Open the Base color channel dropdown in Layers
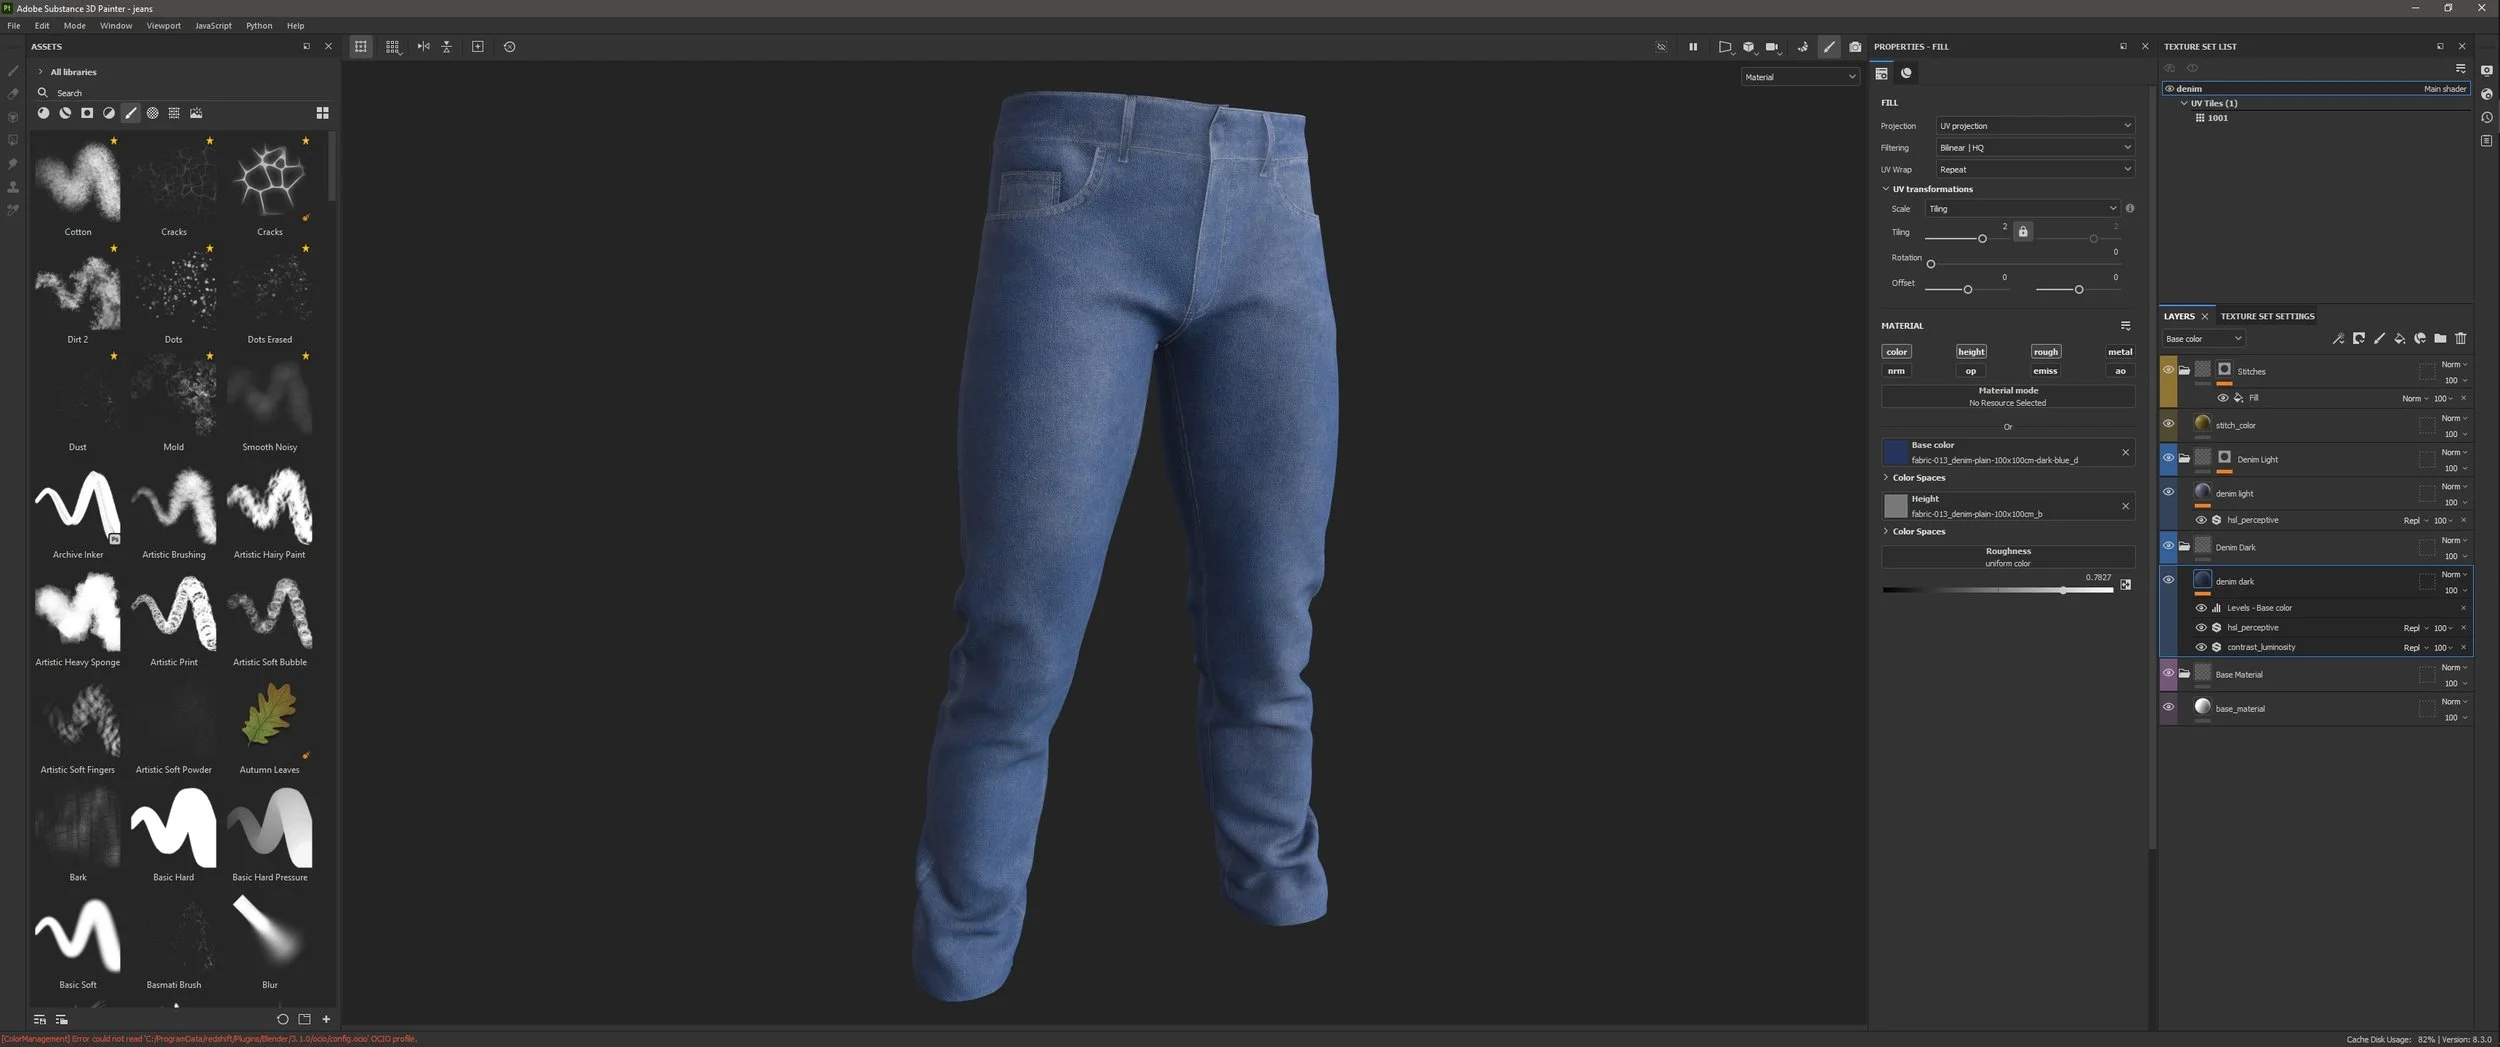 click(2203, 339)
